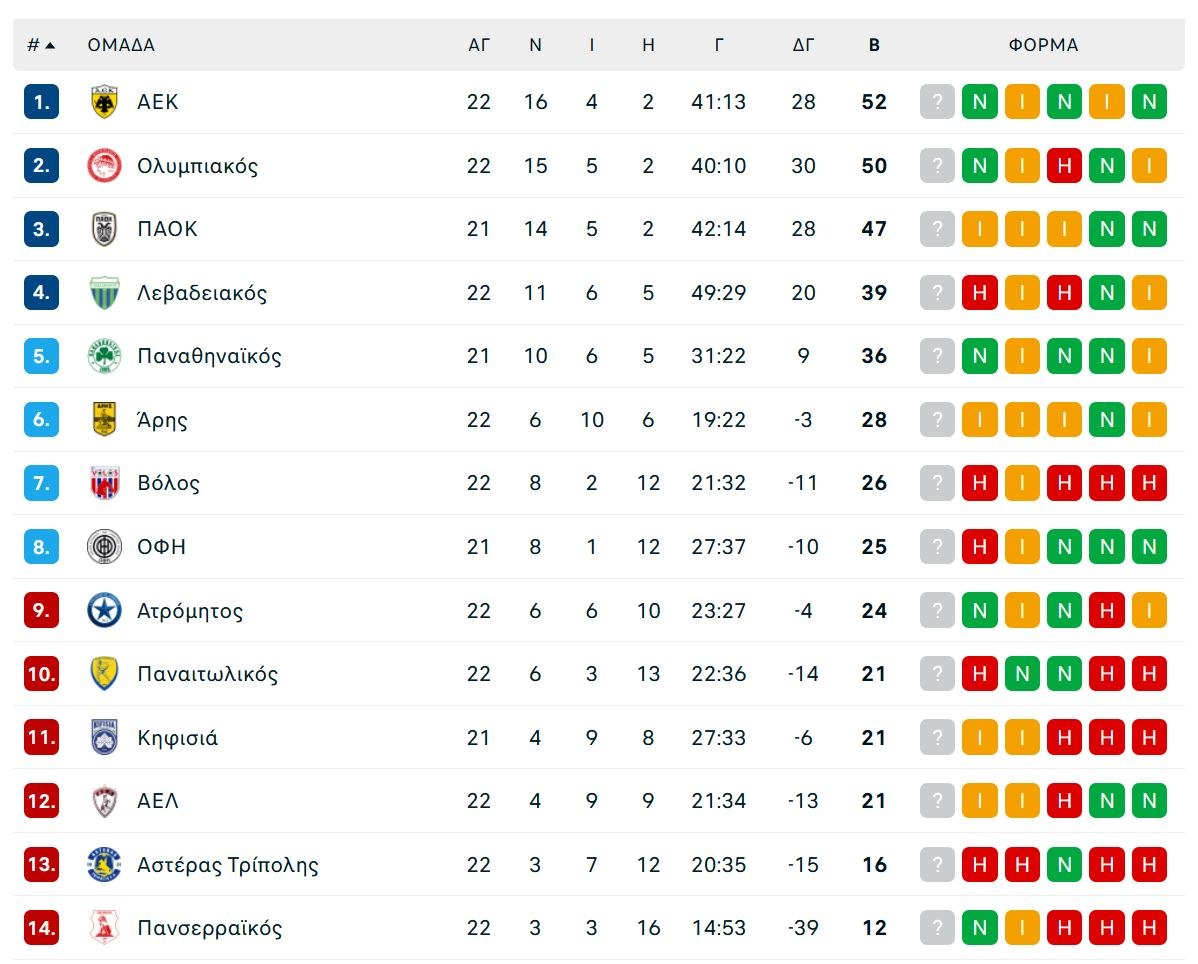The height and width of the screenshot is (964, 1198).
Task: Click the ΑΕΚ club crest
Action: 104,101
